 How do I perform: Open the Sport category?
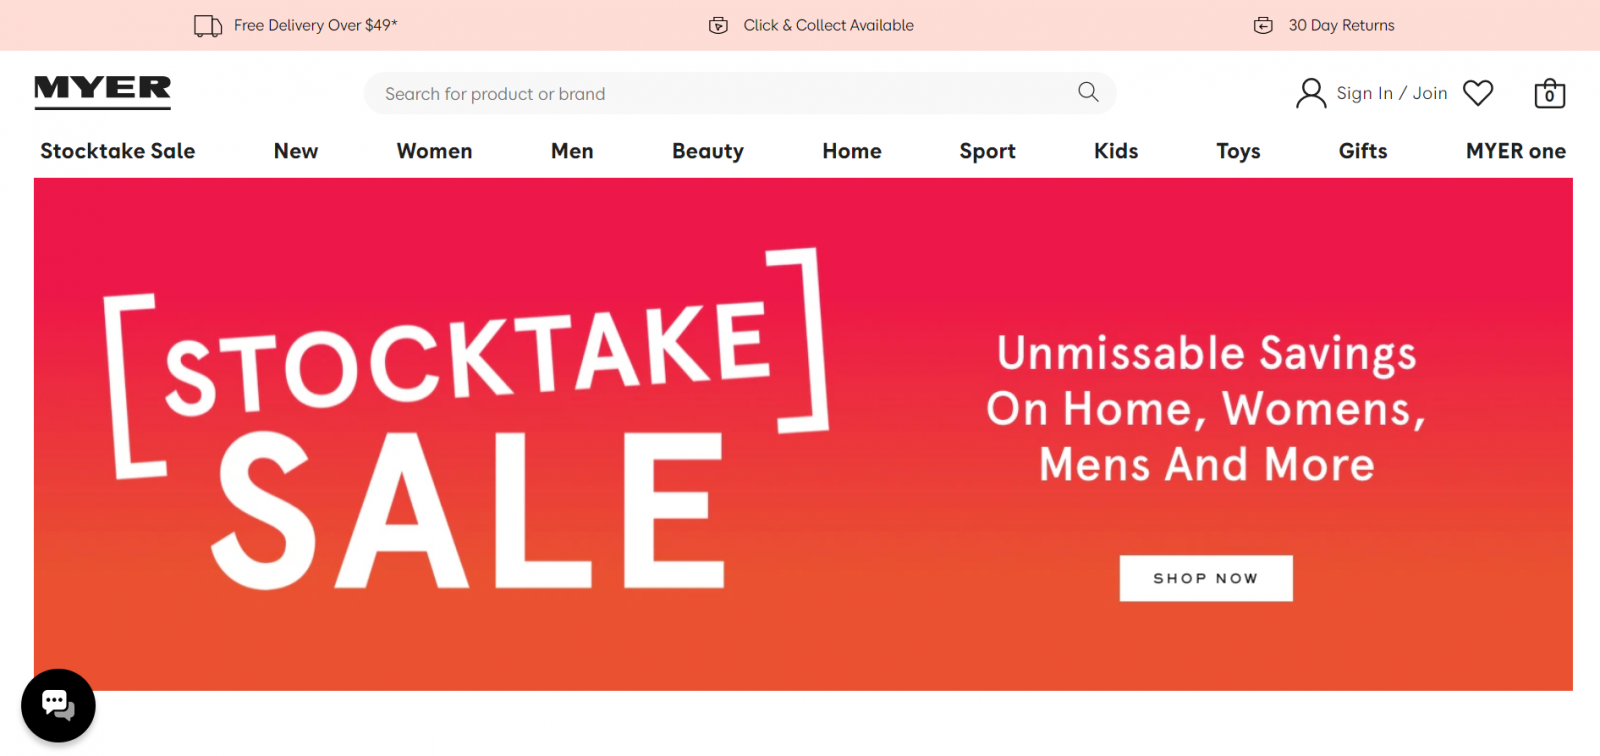(x=988, y=151)
